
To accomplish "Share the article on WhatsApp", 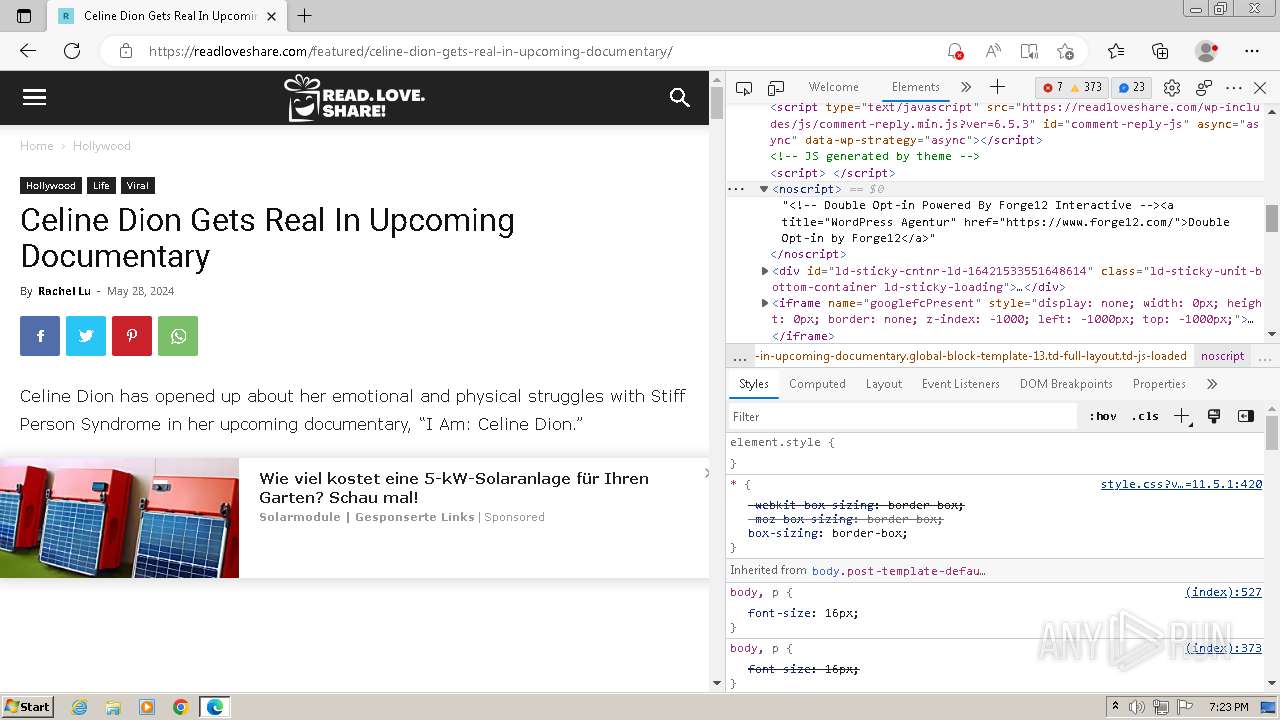I will pyautogui.click(x=178, y=336).
